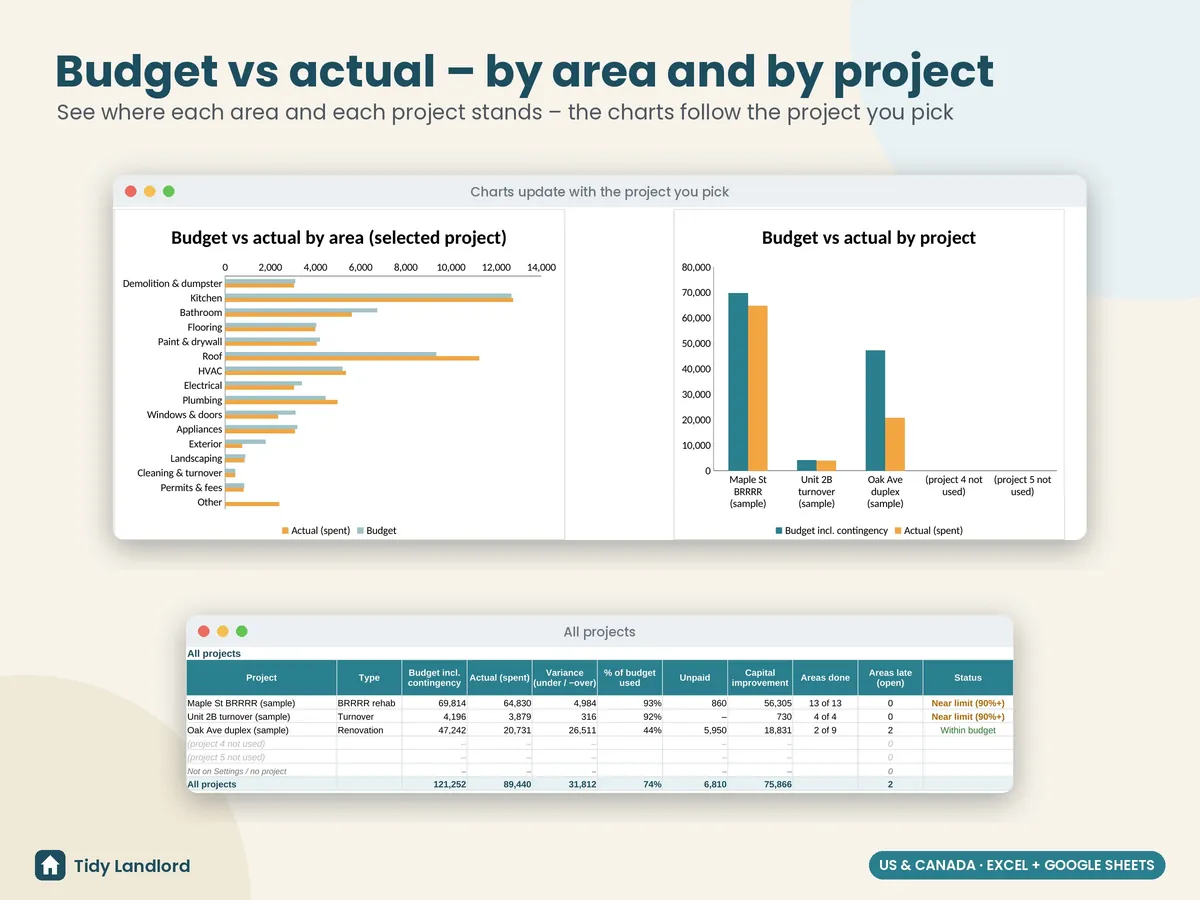Click the 'Maple St BRRRR (sample)' table row name
1200x900 pixels.
(x=241, y=703)
